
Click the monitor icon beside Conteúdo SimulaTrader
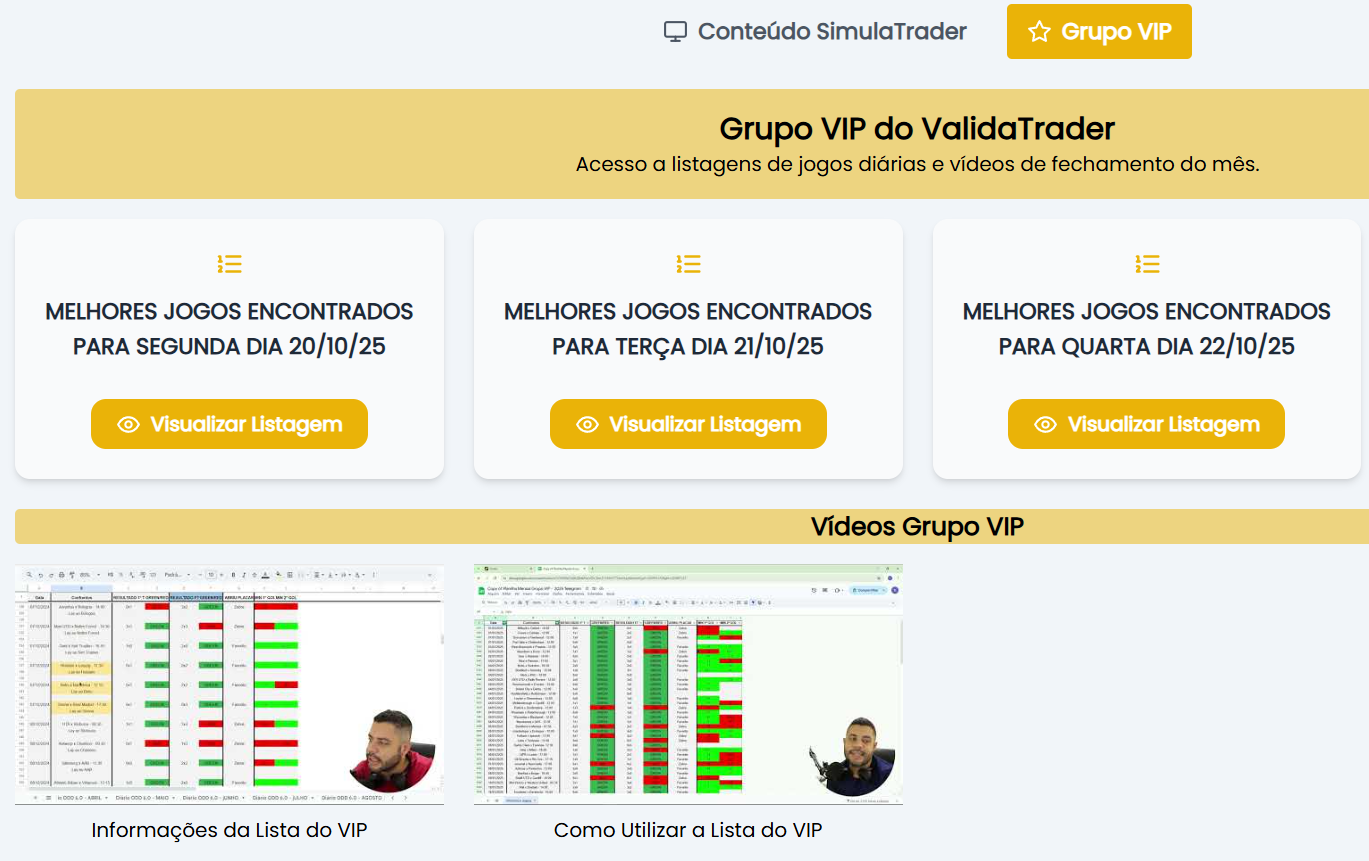(677, 32)
